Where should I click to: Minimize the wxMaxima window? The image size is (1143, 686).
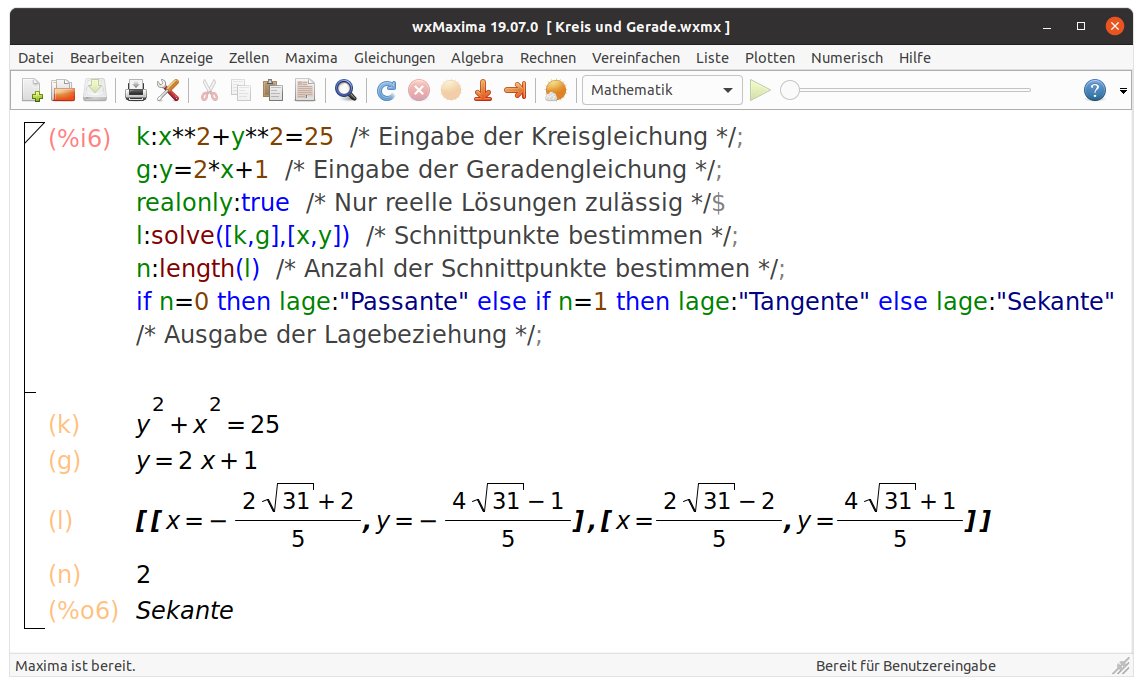pyautogui.click(x=1047, y=27)
